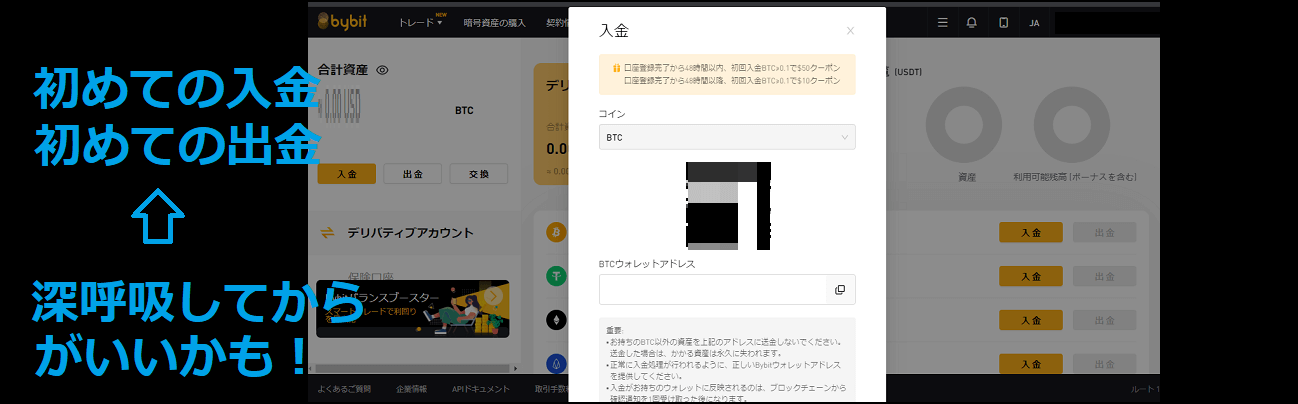Open the JA language selector
Viewport: 1298px width, 404px height.
point(1034,23)
